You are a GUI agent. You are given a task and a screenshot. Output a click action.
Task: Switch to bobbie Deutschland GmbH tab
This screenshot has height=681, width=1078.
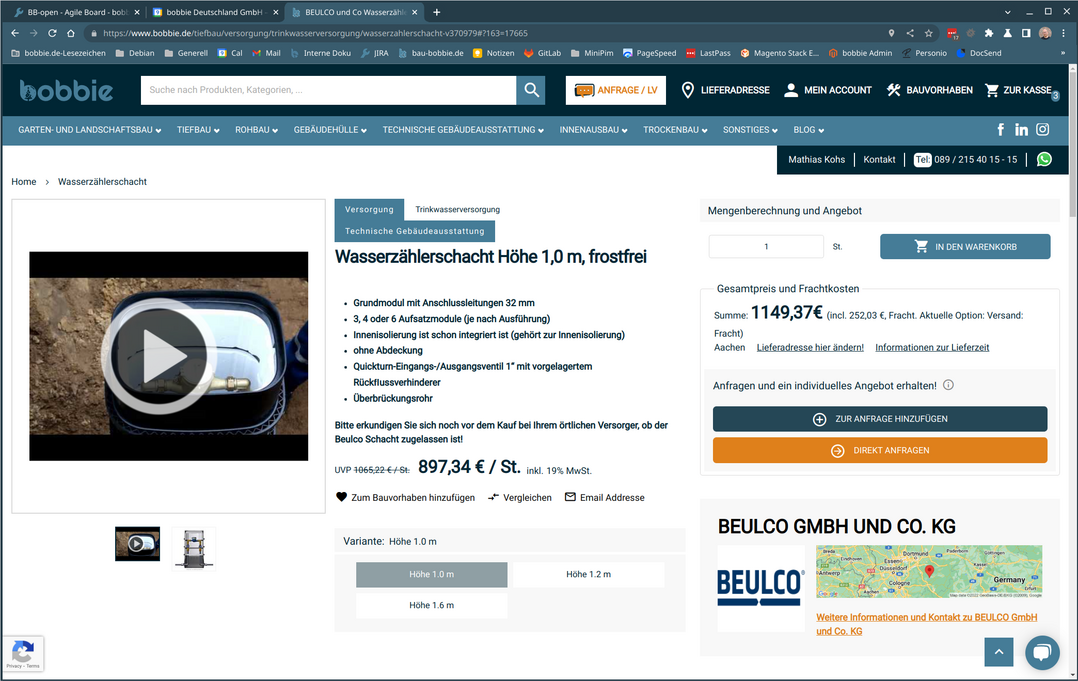[x=214, y=12]
